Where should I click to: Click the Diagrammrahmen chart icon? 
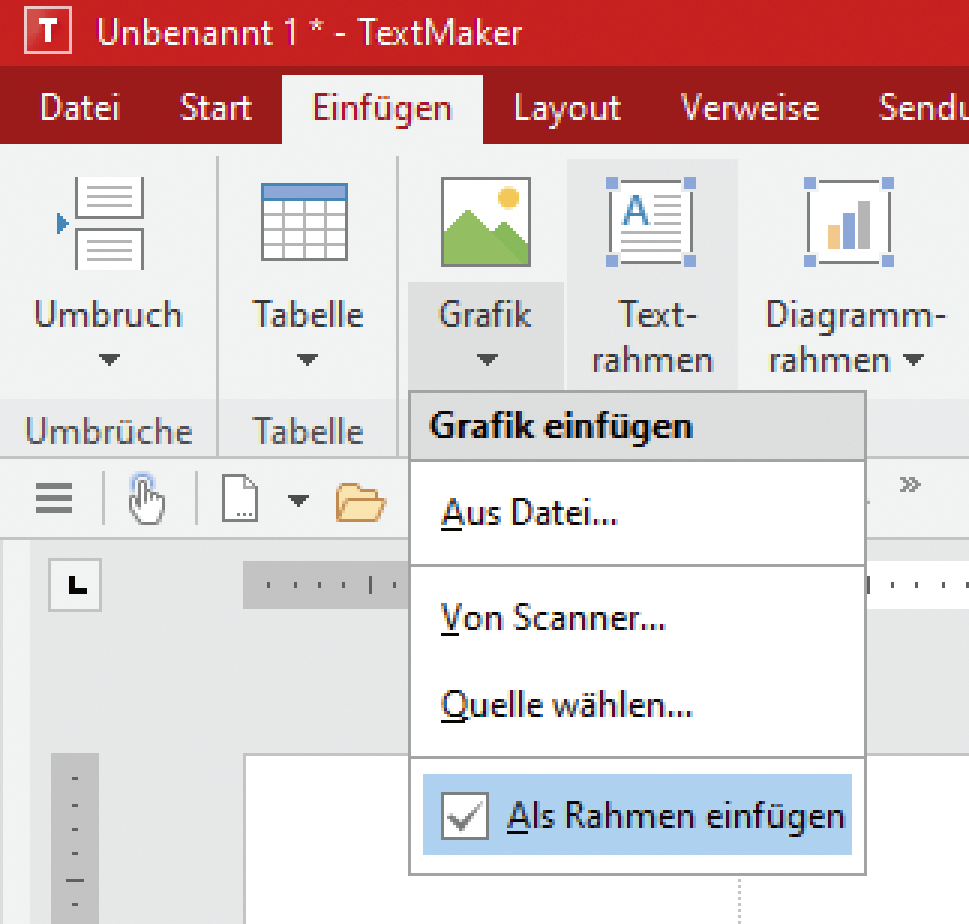pos(849,222)
